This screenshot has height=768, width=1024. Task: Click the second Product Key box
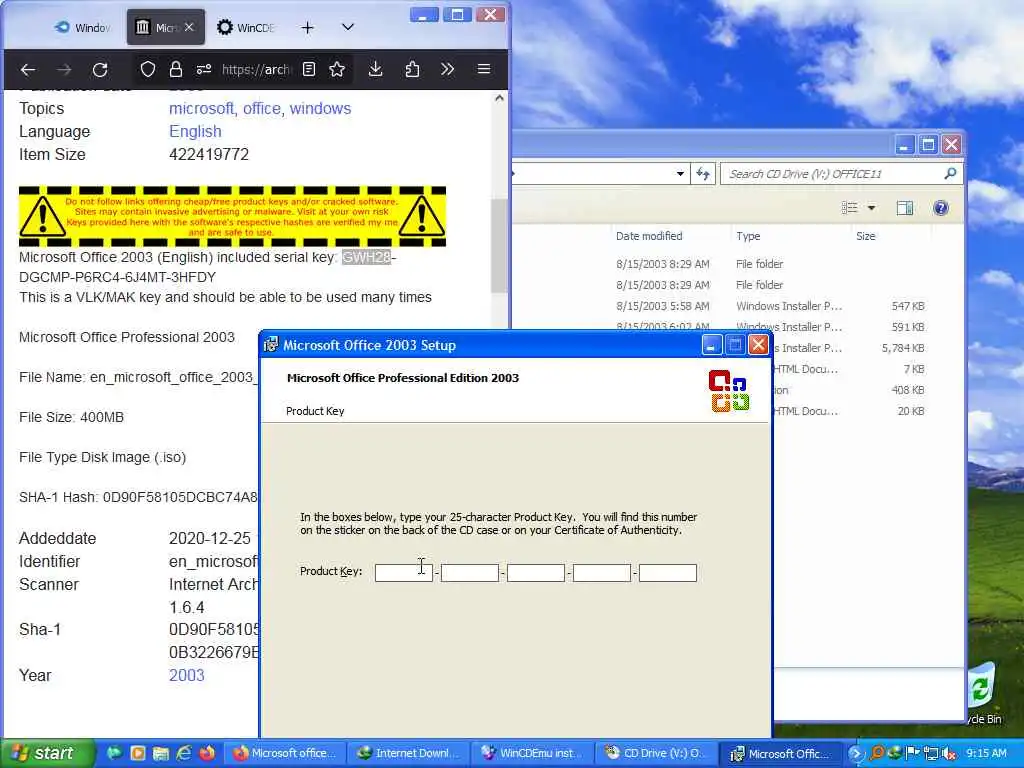[470, 573]
